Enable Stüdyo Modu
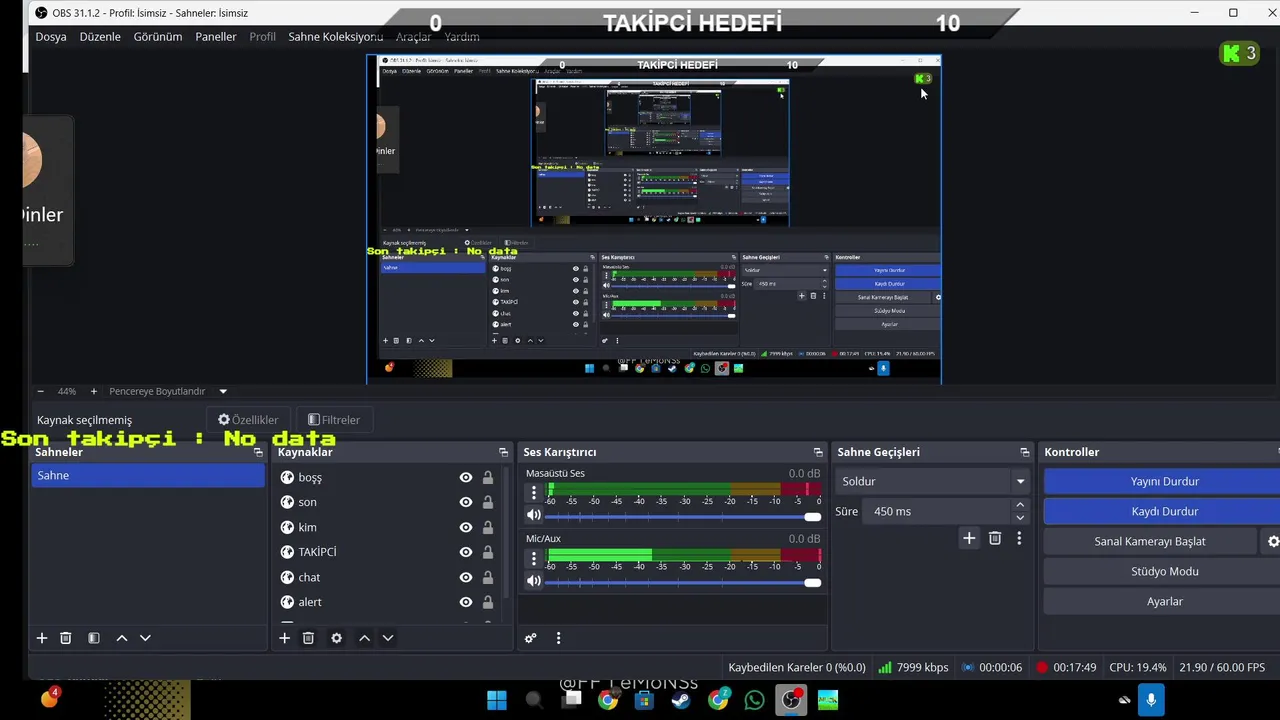The height and width of the screenshot is (720, 1280). [x=1164, y=571]
